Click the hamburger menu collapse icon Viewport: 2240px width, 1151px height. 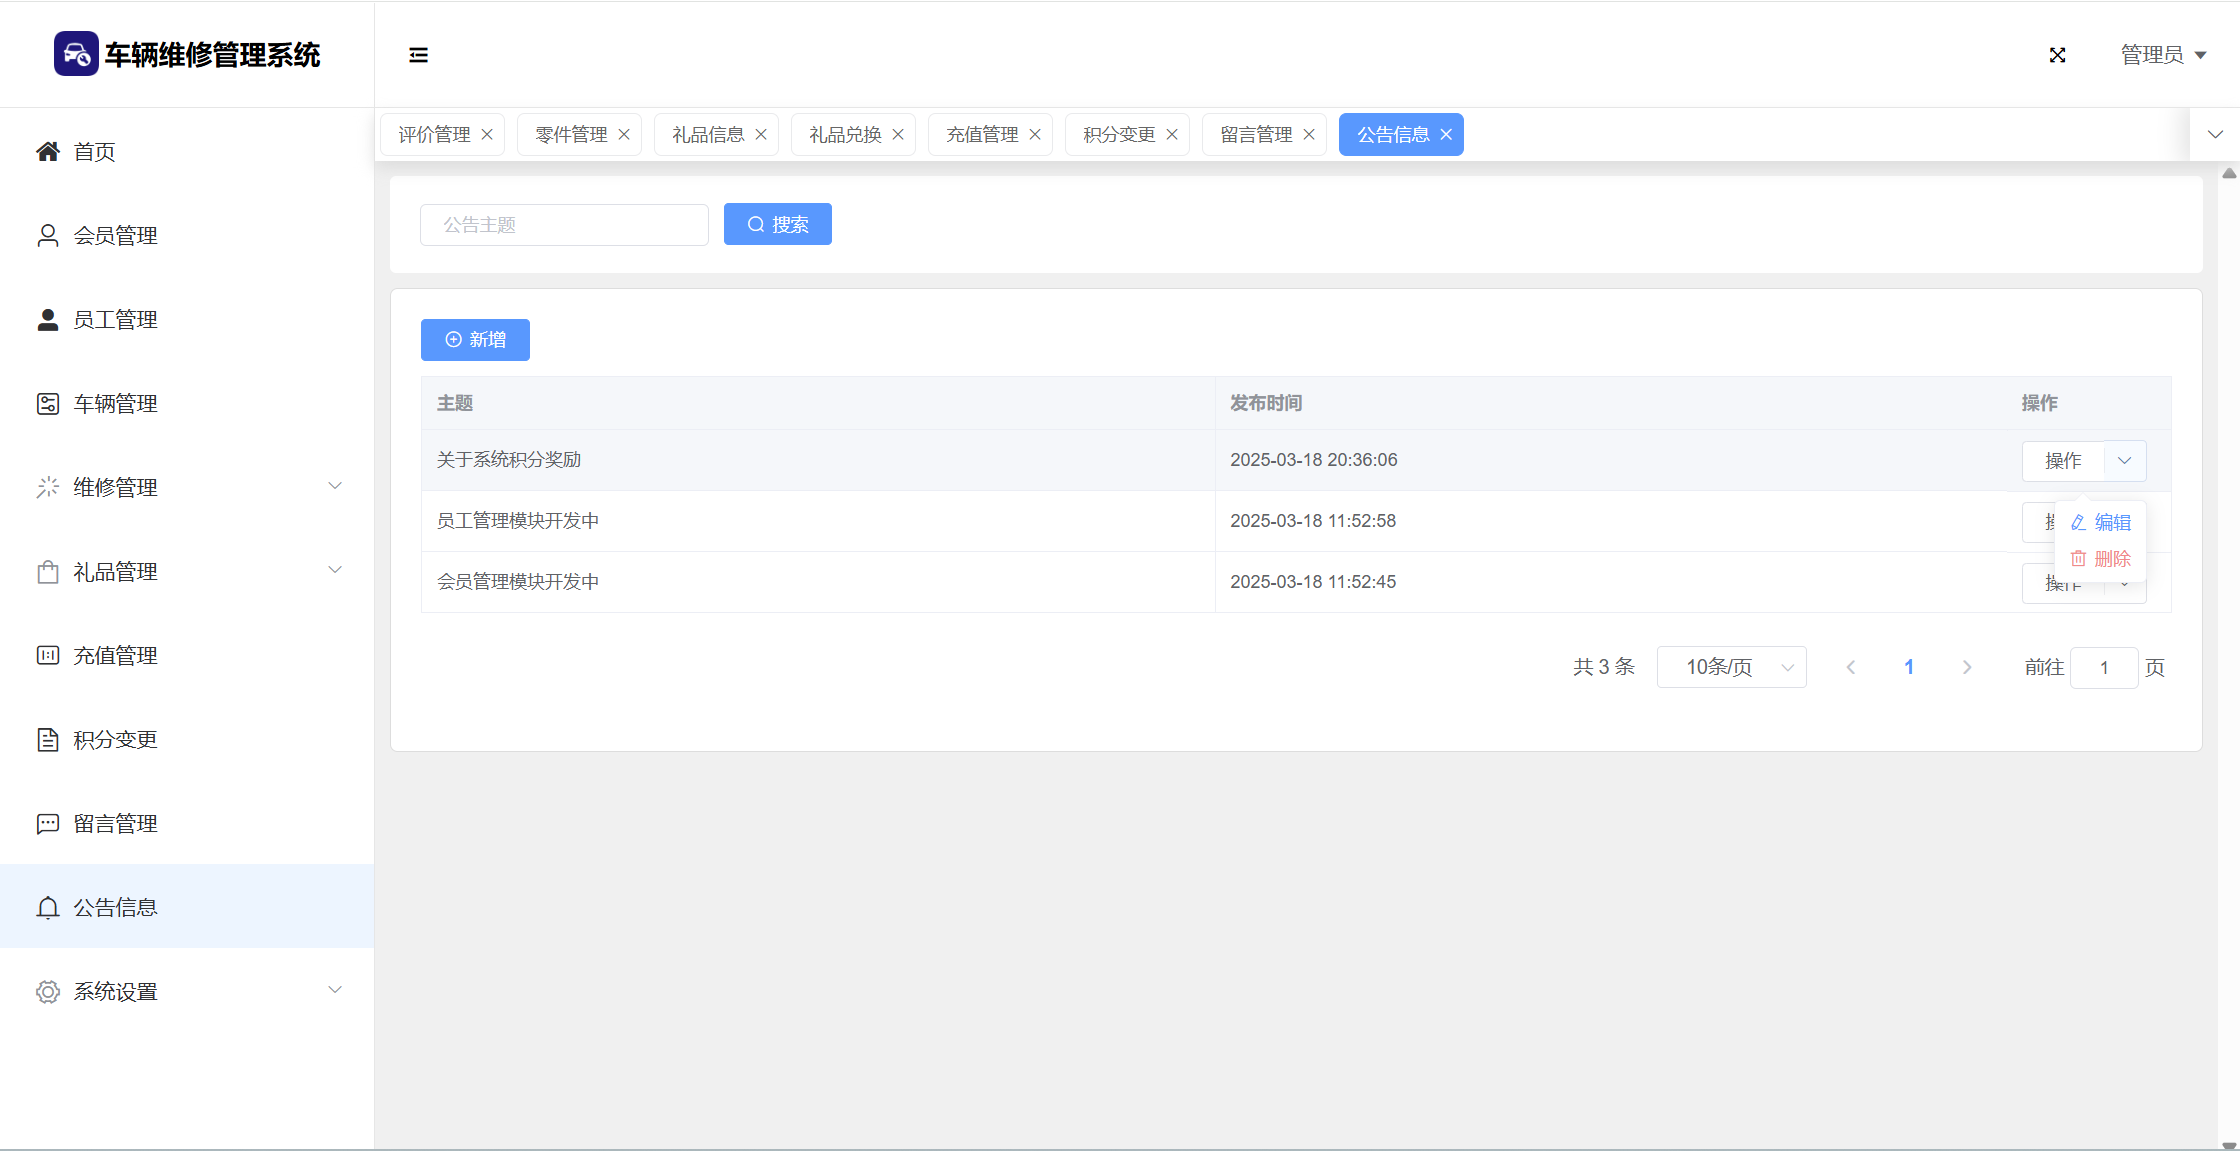[418, 55]
